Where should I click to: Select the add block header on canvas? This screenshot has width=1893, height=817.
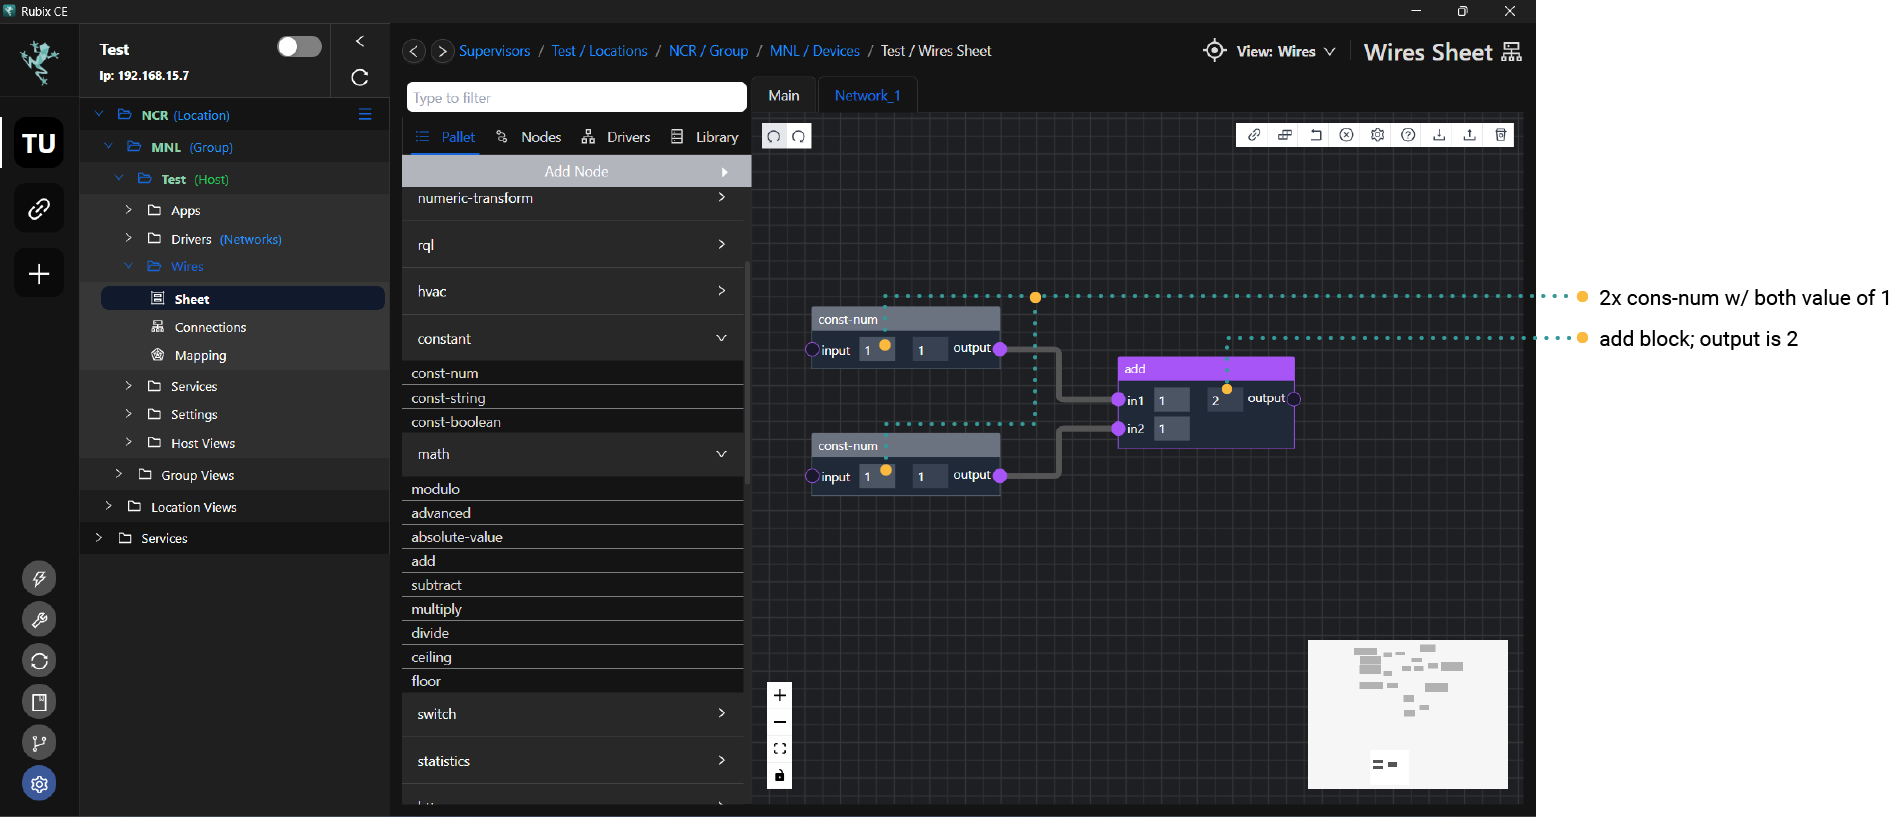click(1206, 368)
